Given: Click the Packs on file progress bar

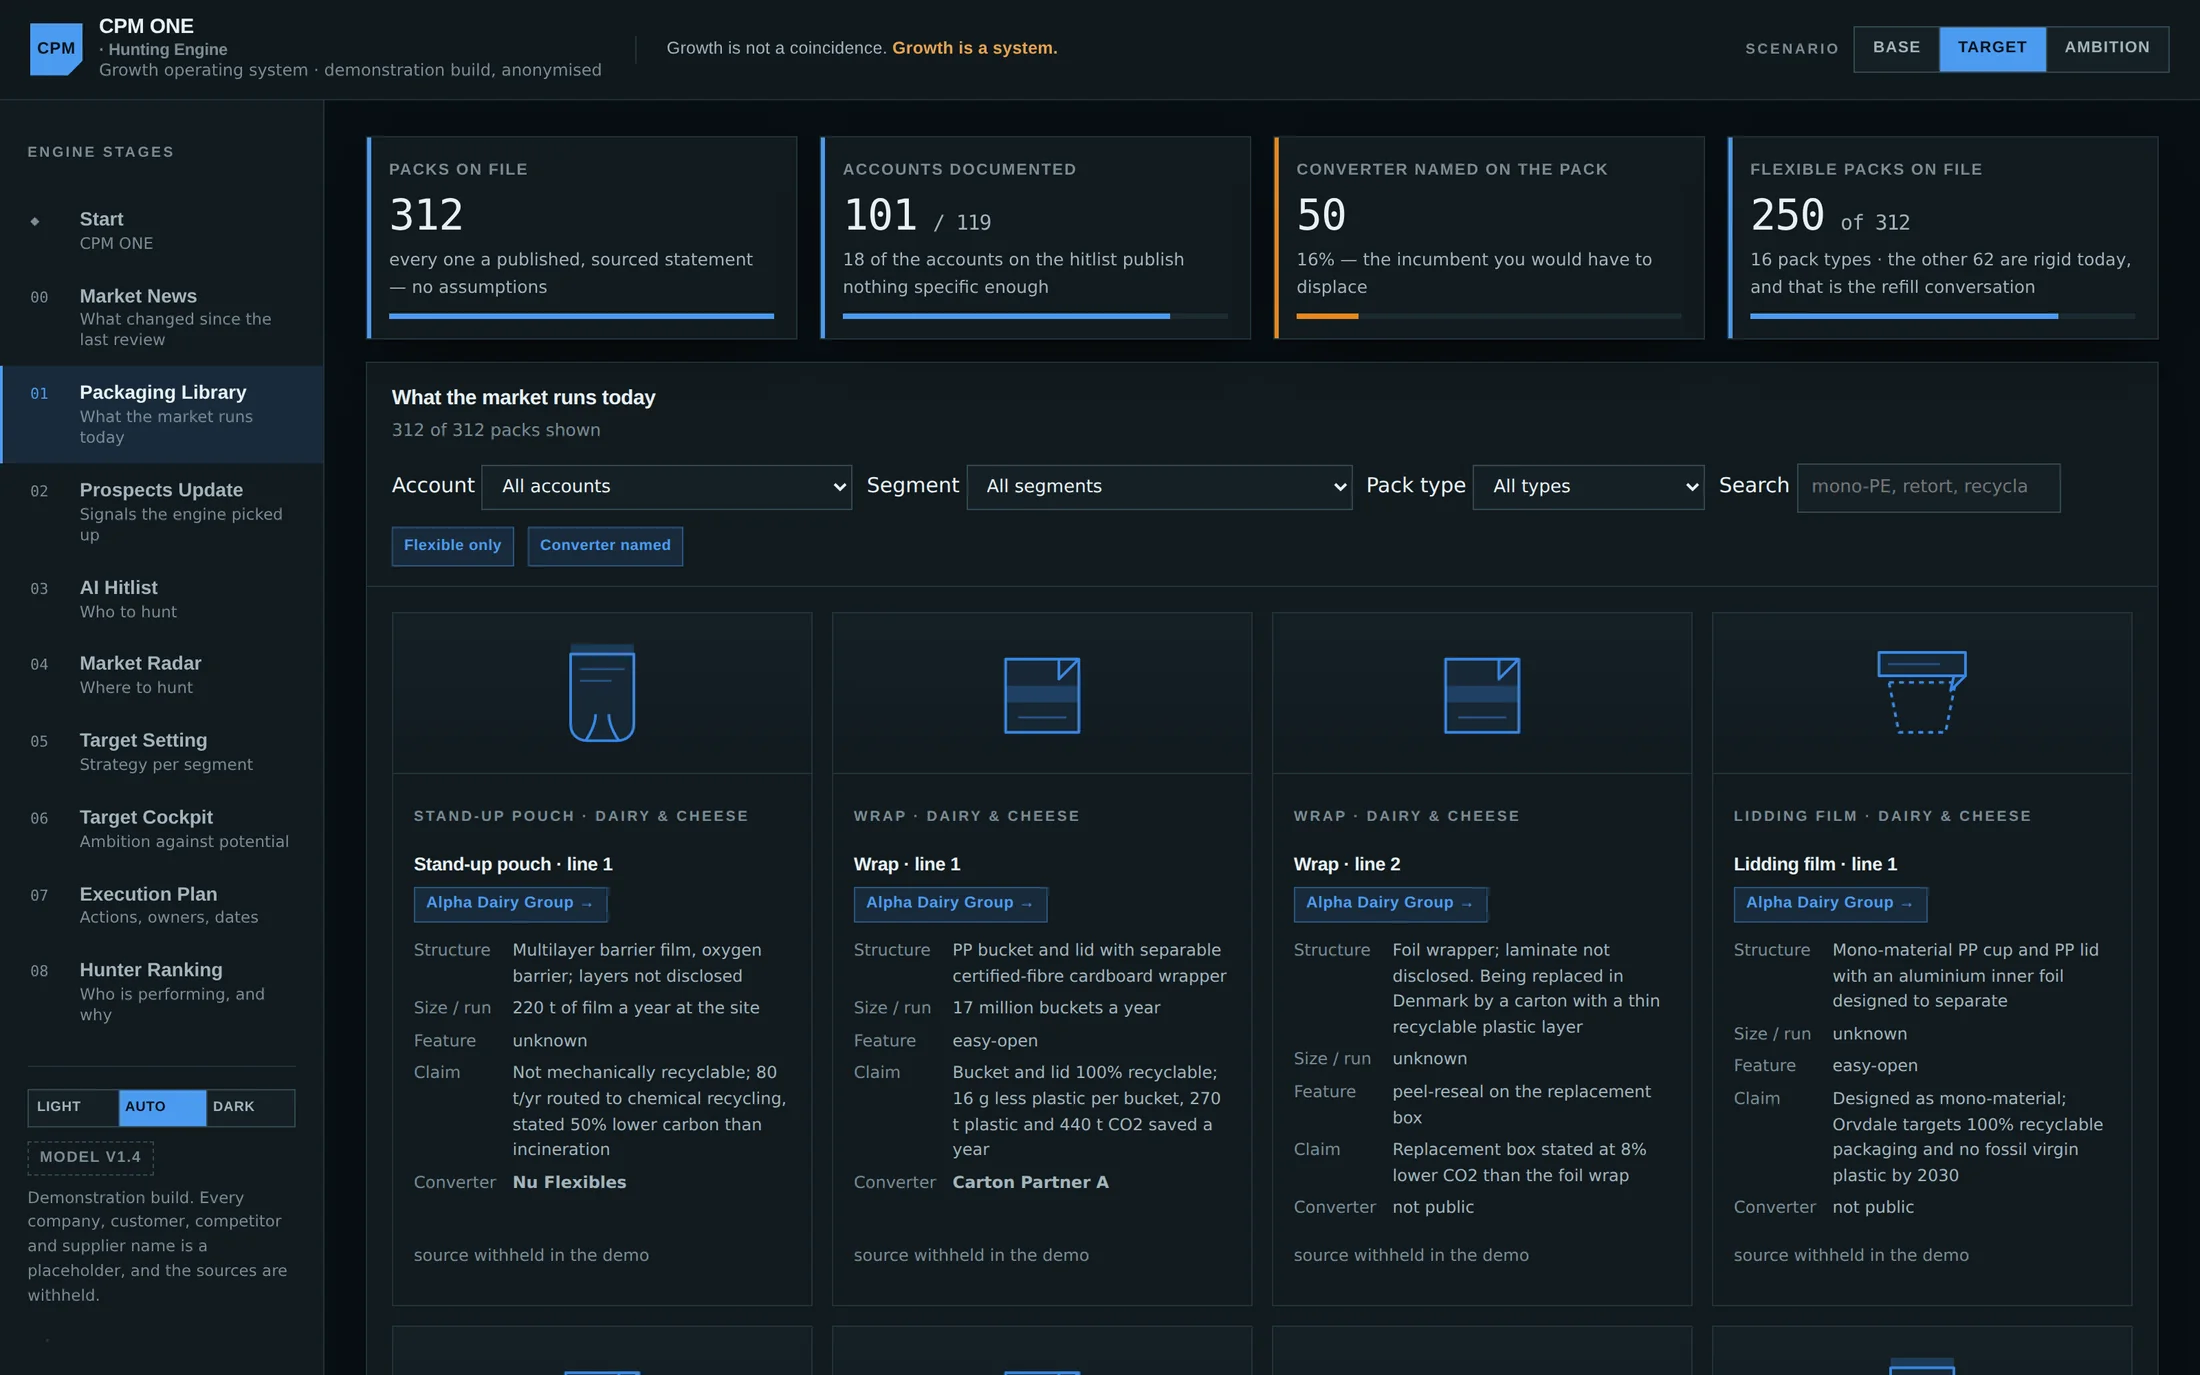Looking at the screenshot, I should (x=581, y=316).
